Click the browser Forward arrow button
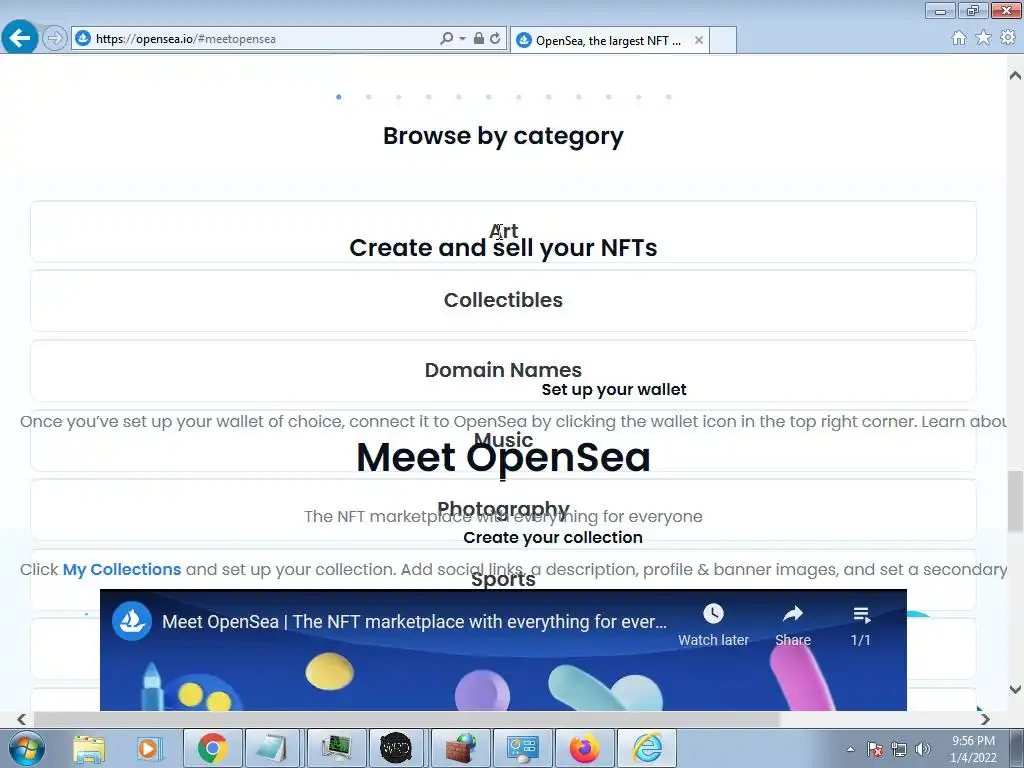 [55, 39]
